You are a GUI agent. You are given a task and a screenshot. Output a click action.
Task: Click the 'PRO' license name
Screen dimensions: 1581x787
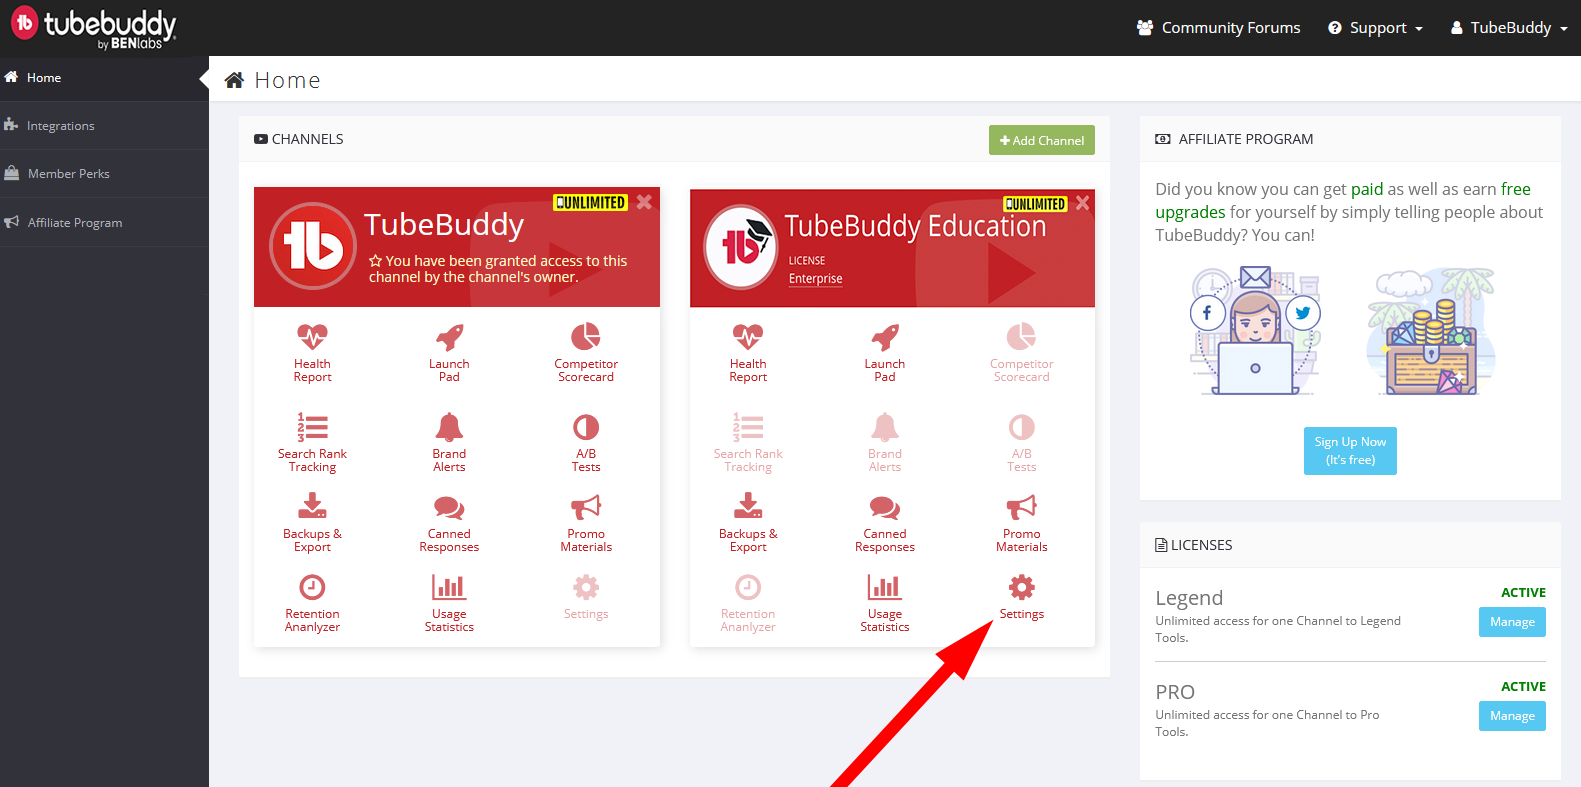tap(1175, 692)
